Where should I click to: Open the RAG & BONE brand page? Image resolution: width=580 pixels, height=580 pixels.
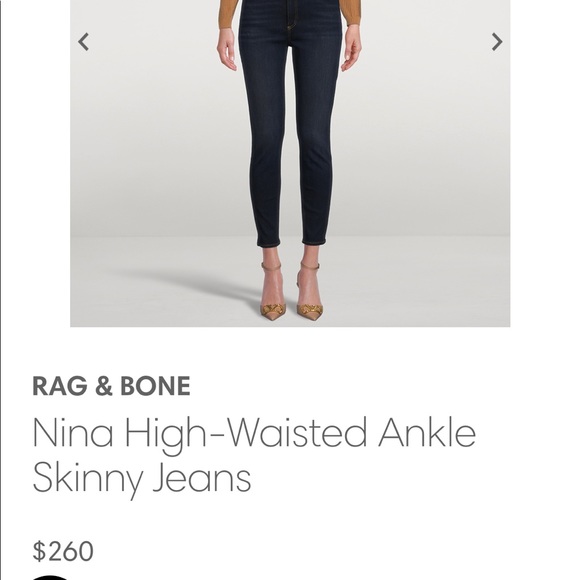click(x=111, y=386)
